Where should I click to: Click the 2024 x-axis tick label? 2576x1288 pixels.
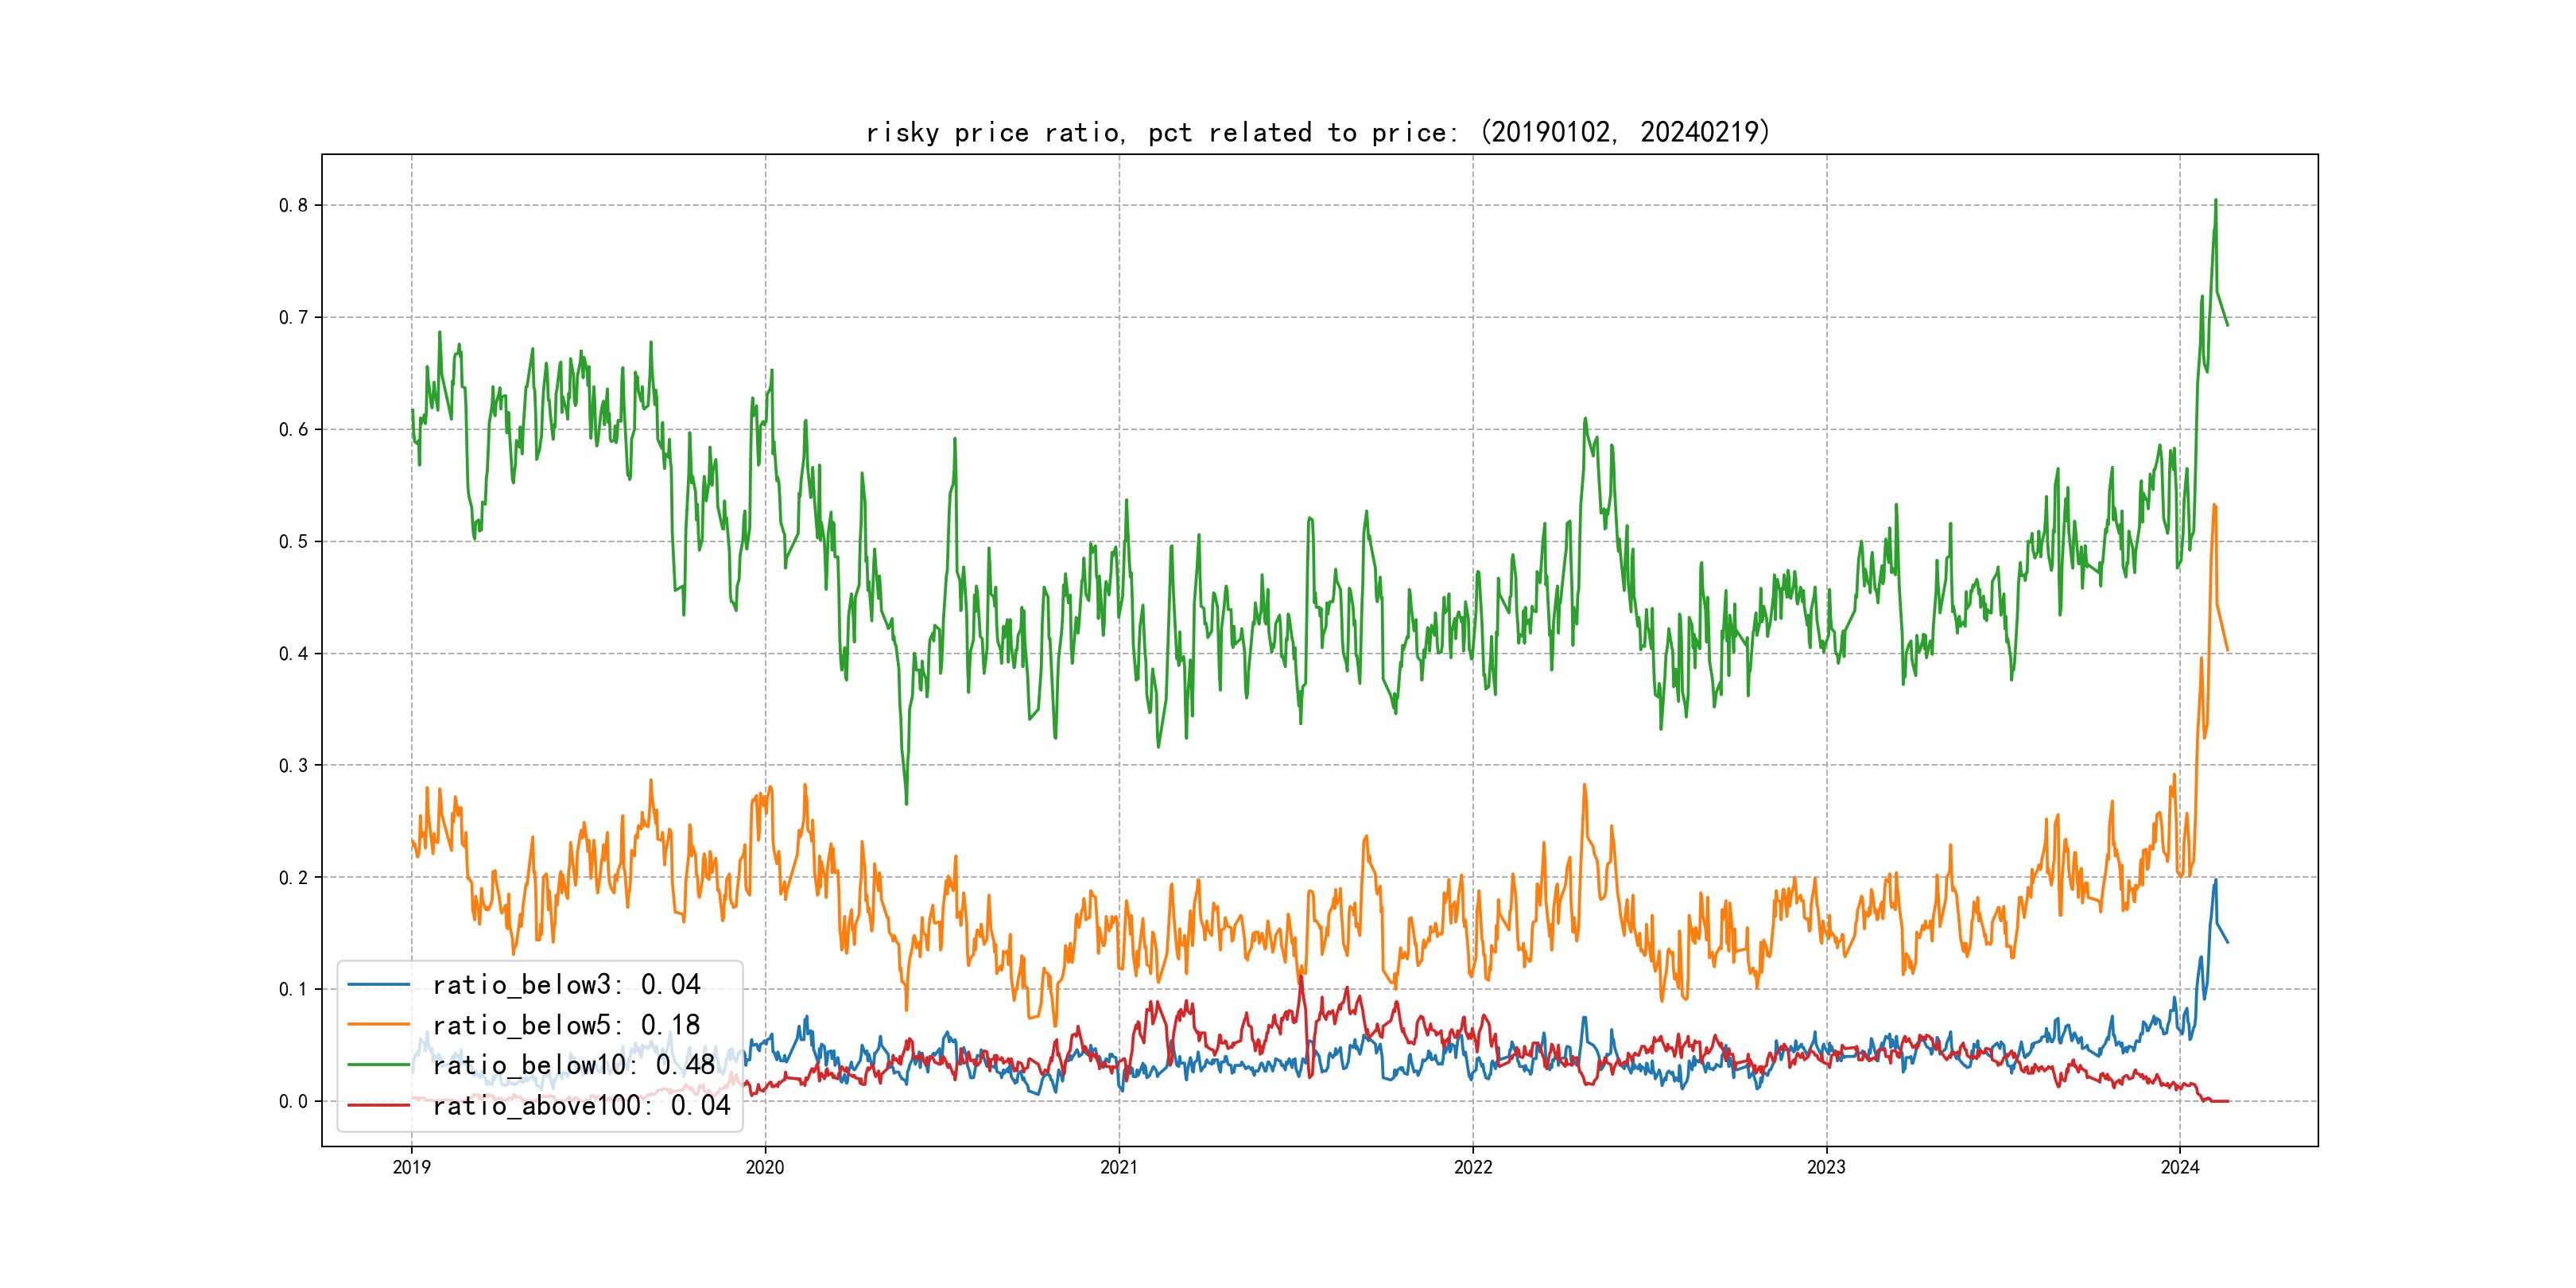[2180, 1167]
